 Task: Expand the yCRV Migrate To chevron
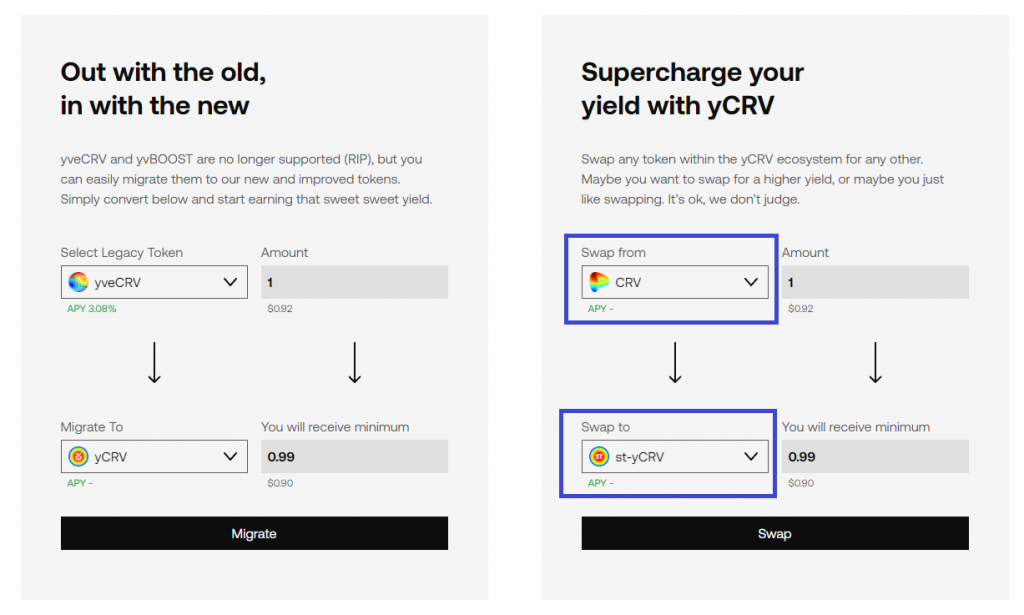click(x=230, y=456)
